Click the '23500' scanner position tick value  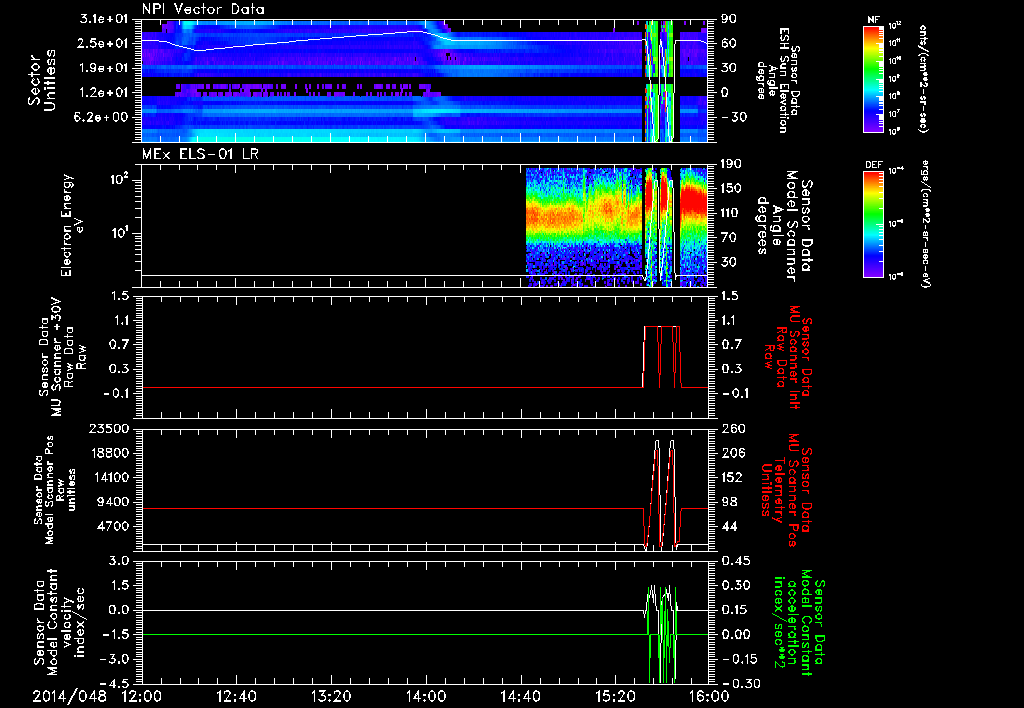110,428
